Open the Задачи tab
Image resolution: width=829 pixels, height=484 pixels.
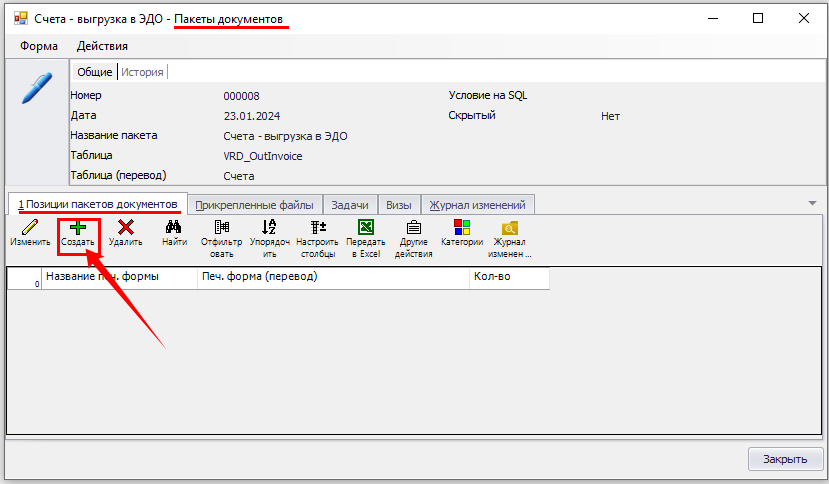(x=350, y=204)
